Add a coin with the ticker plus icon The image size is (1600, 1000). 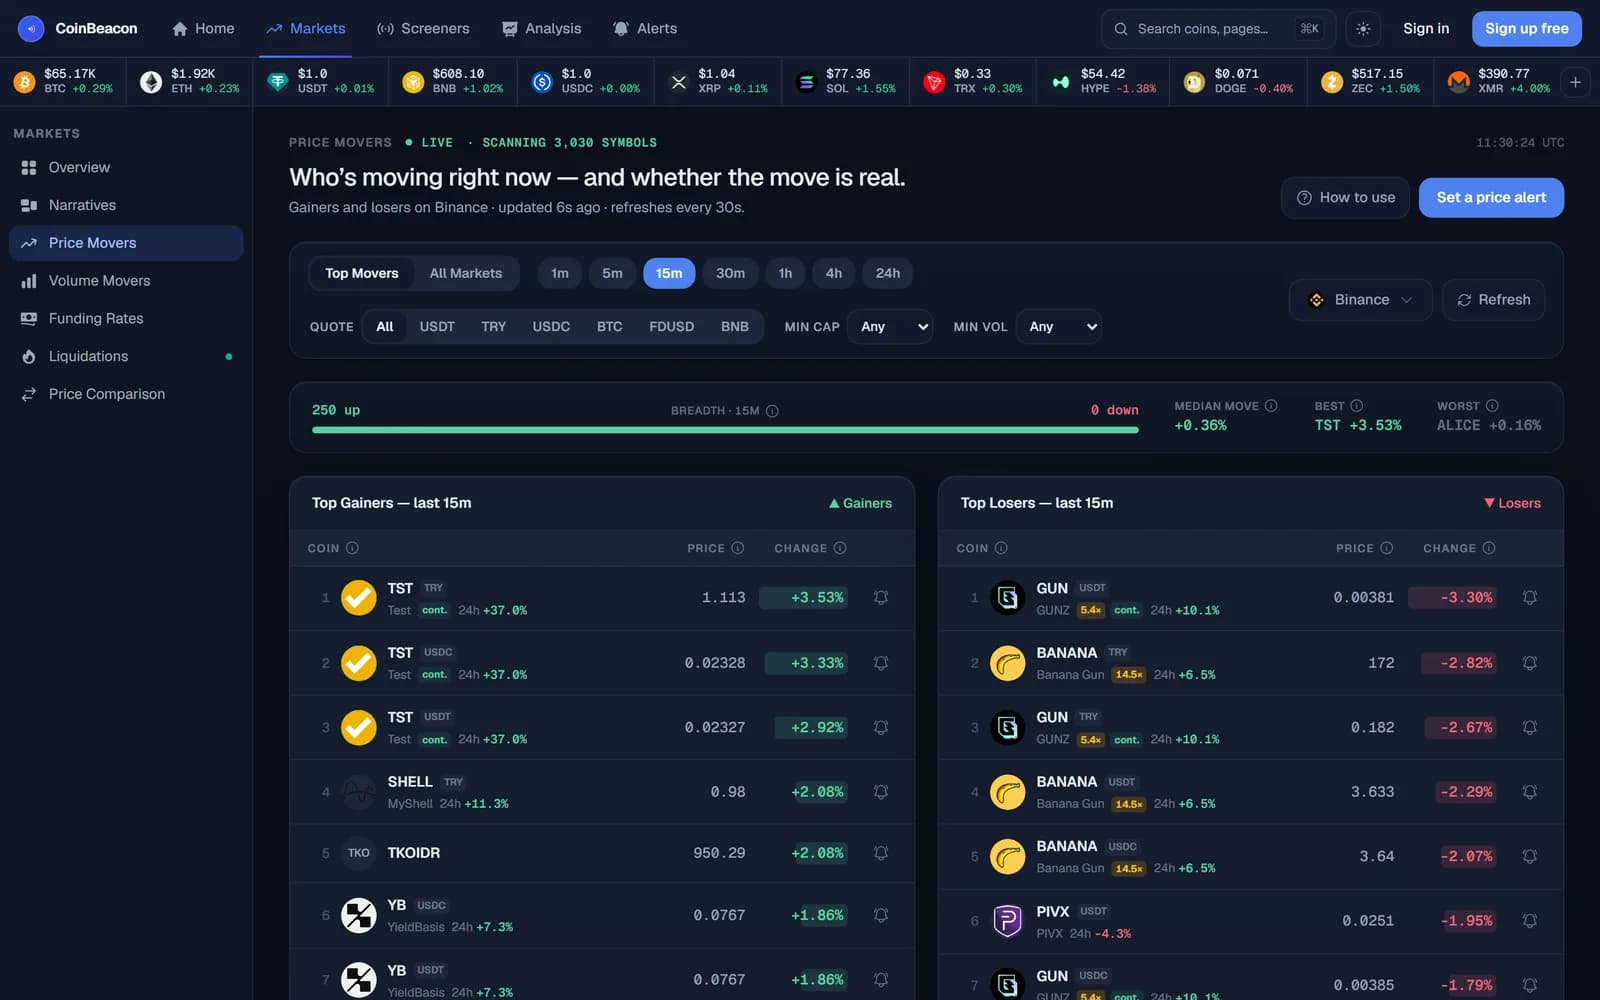pyautogui.click(x=1575, y=82)
